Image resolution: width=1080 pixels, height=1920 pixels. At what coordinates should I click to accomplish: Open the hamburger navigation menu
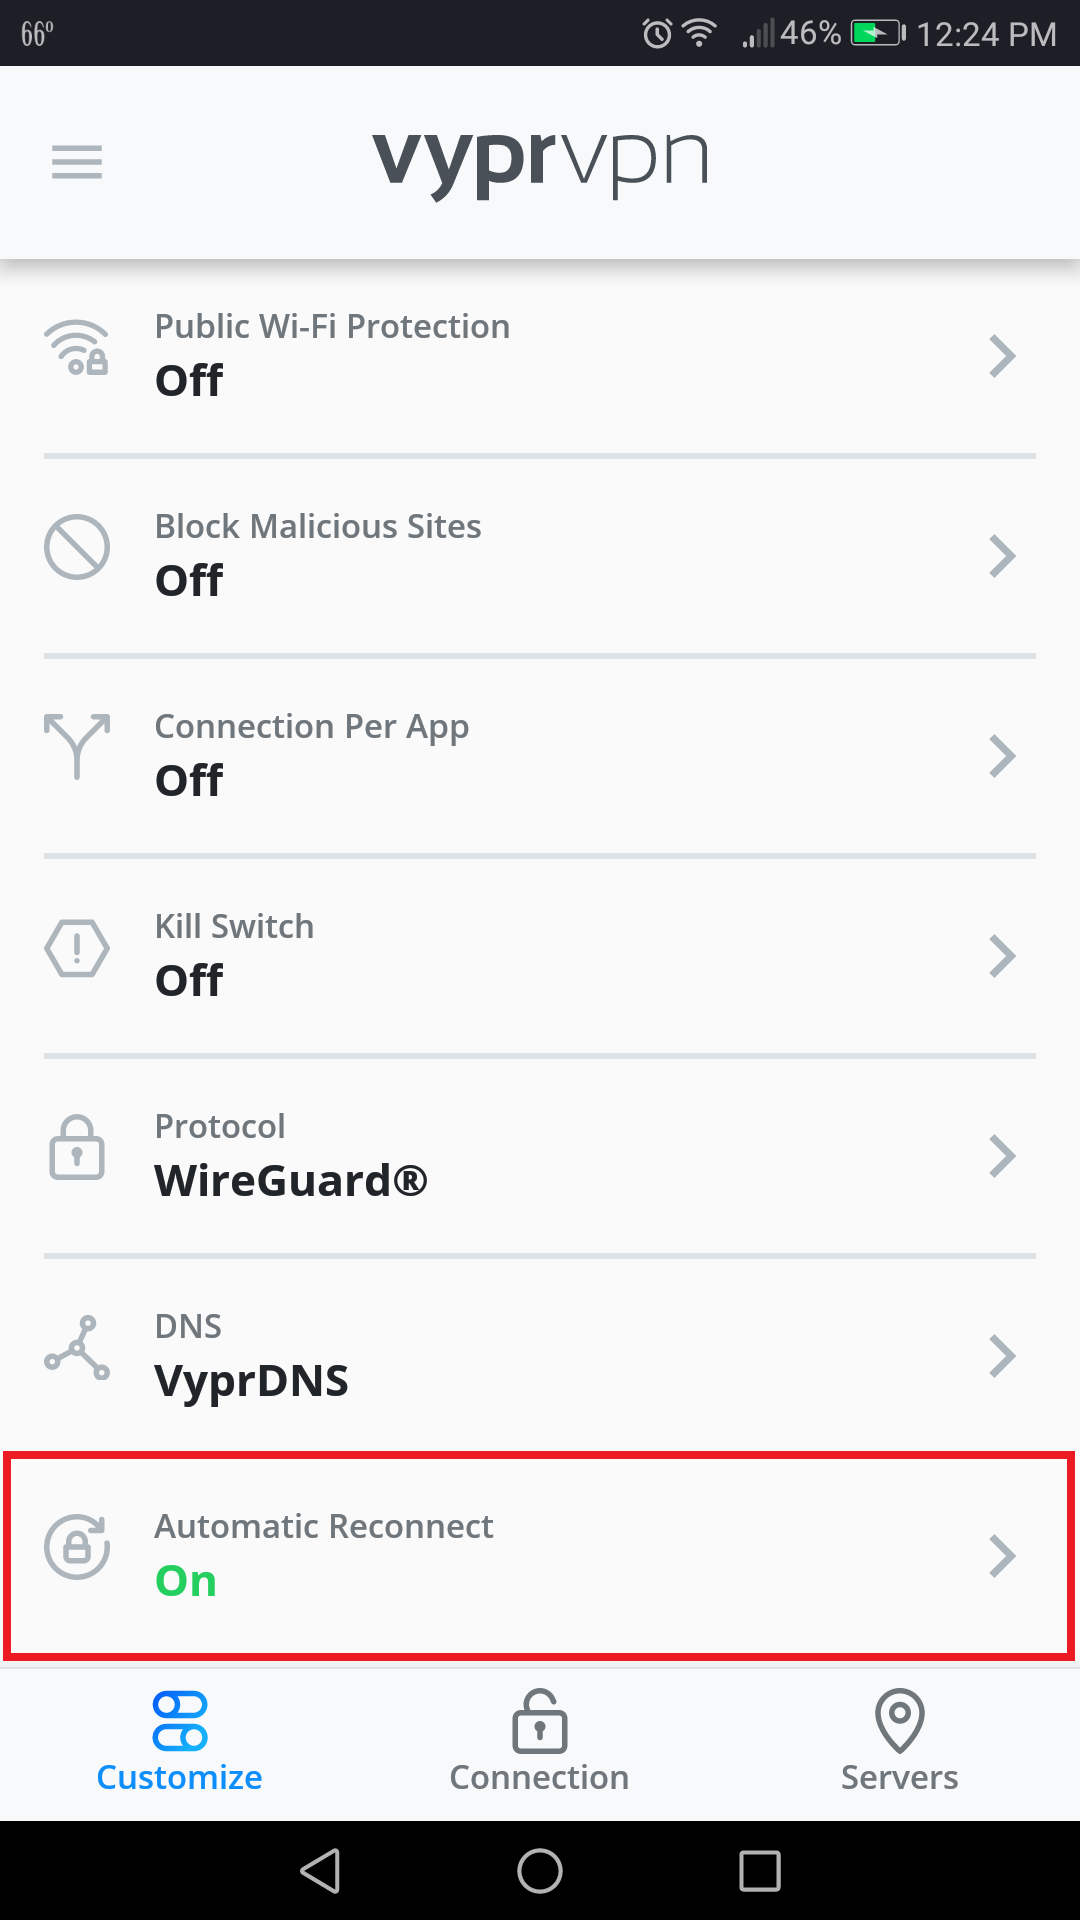click(76, 162)
